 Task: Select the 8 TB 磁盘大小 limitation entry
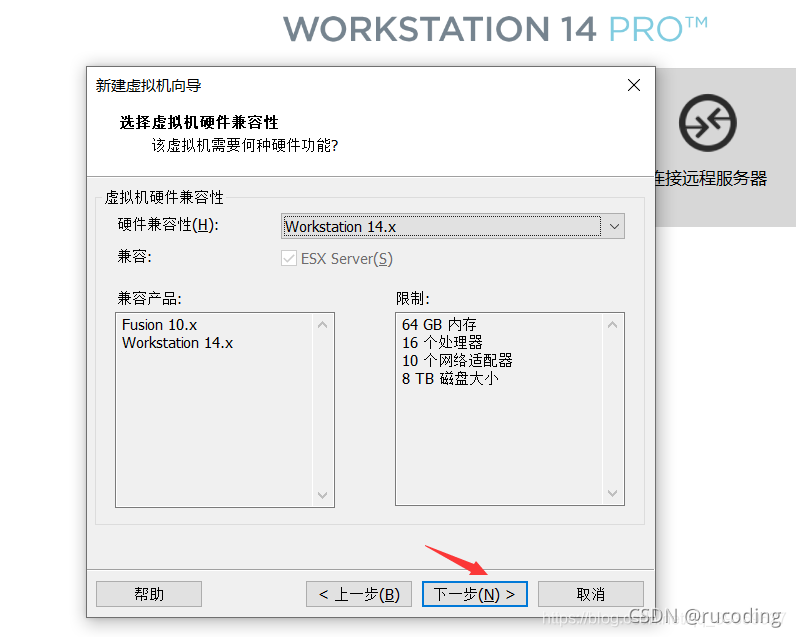pos(450,379)
